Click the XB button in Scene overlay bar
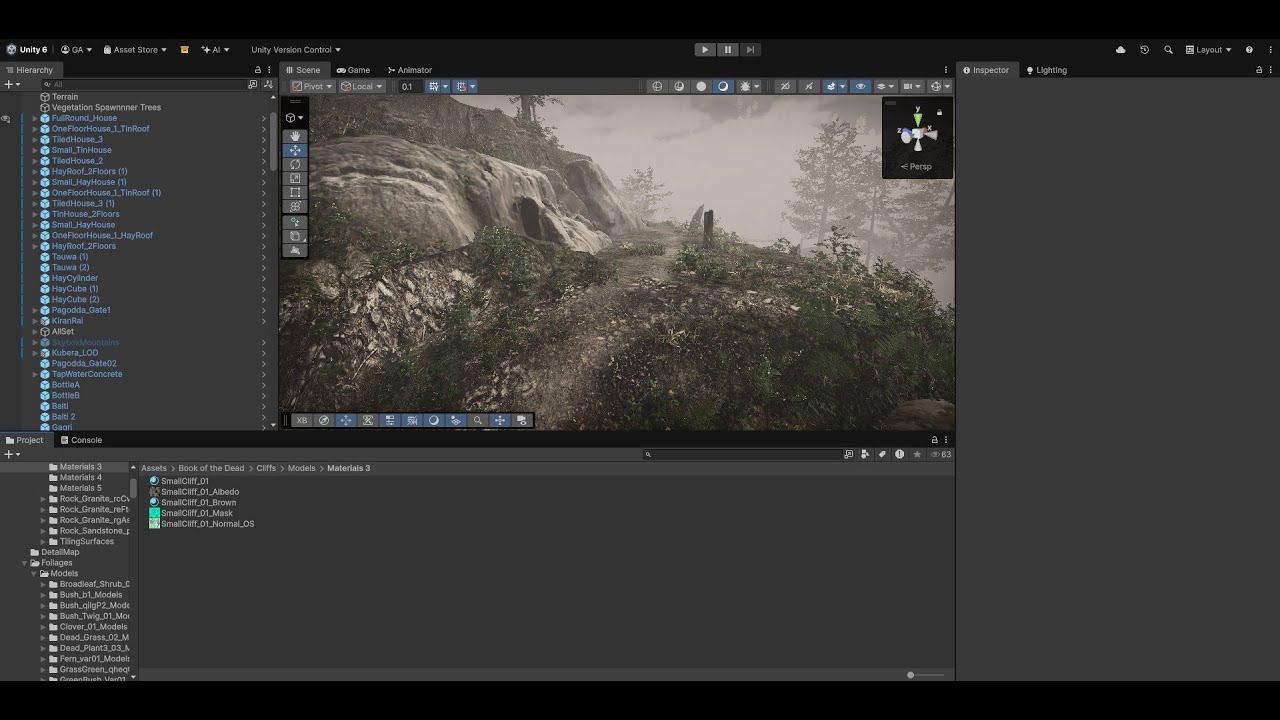 (x=302, y=420)
